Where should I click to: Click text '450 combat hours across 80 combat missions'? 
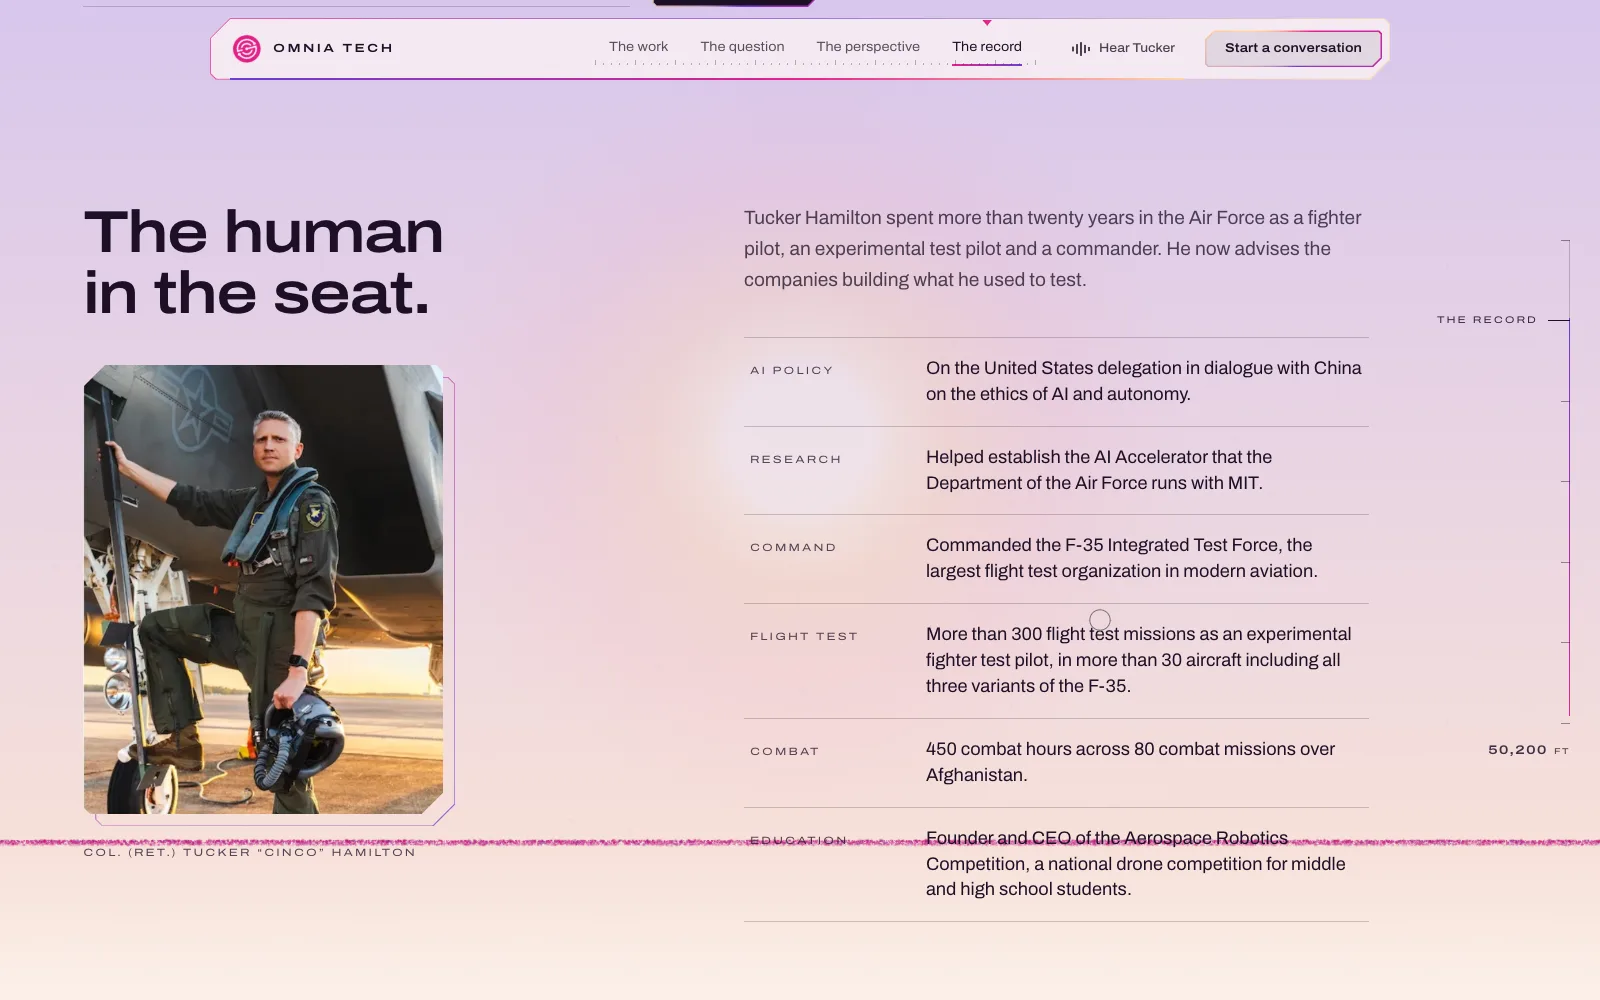pyautogui.click(x=1130, y=762)
